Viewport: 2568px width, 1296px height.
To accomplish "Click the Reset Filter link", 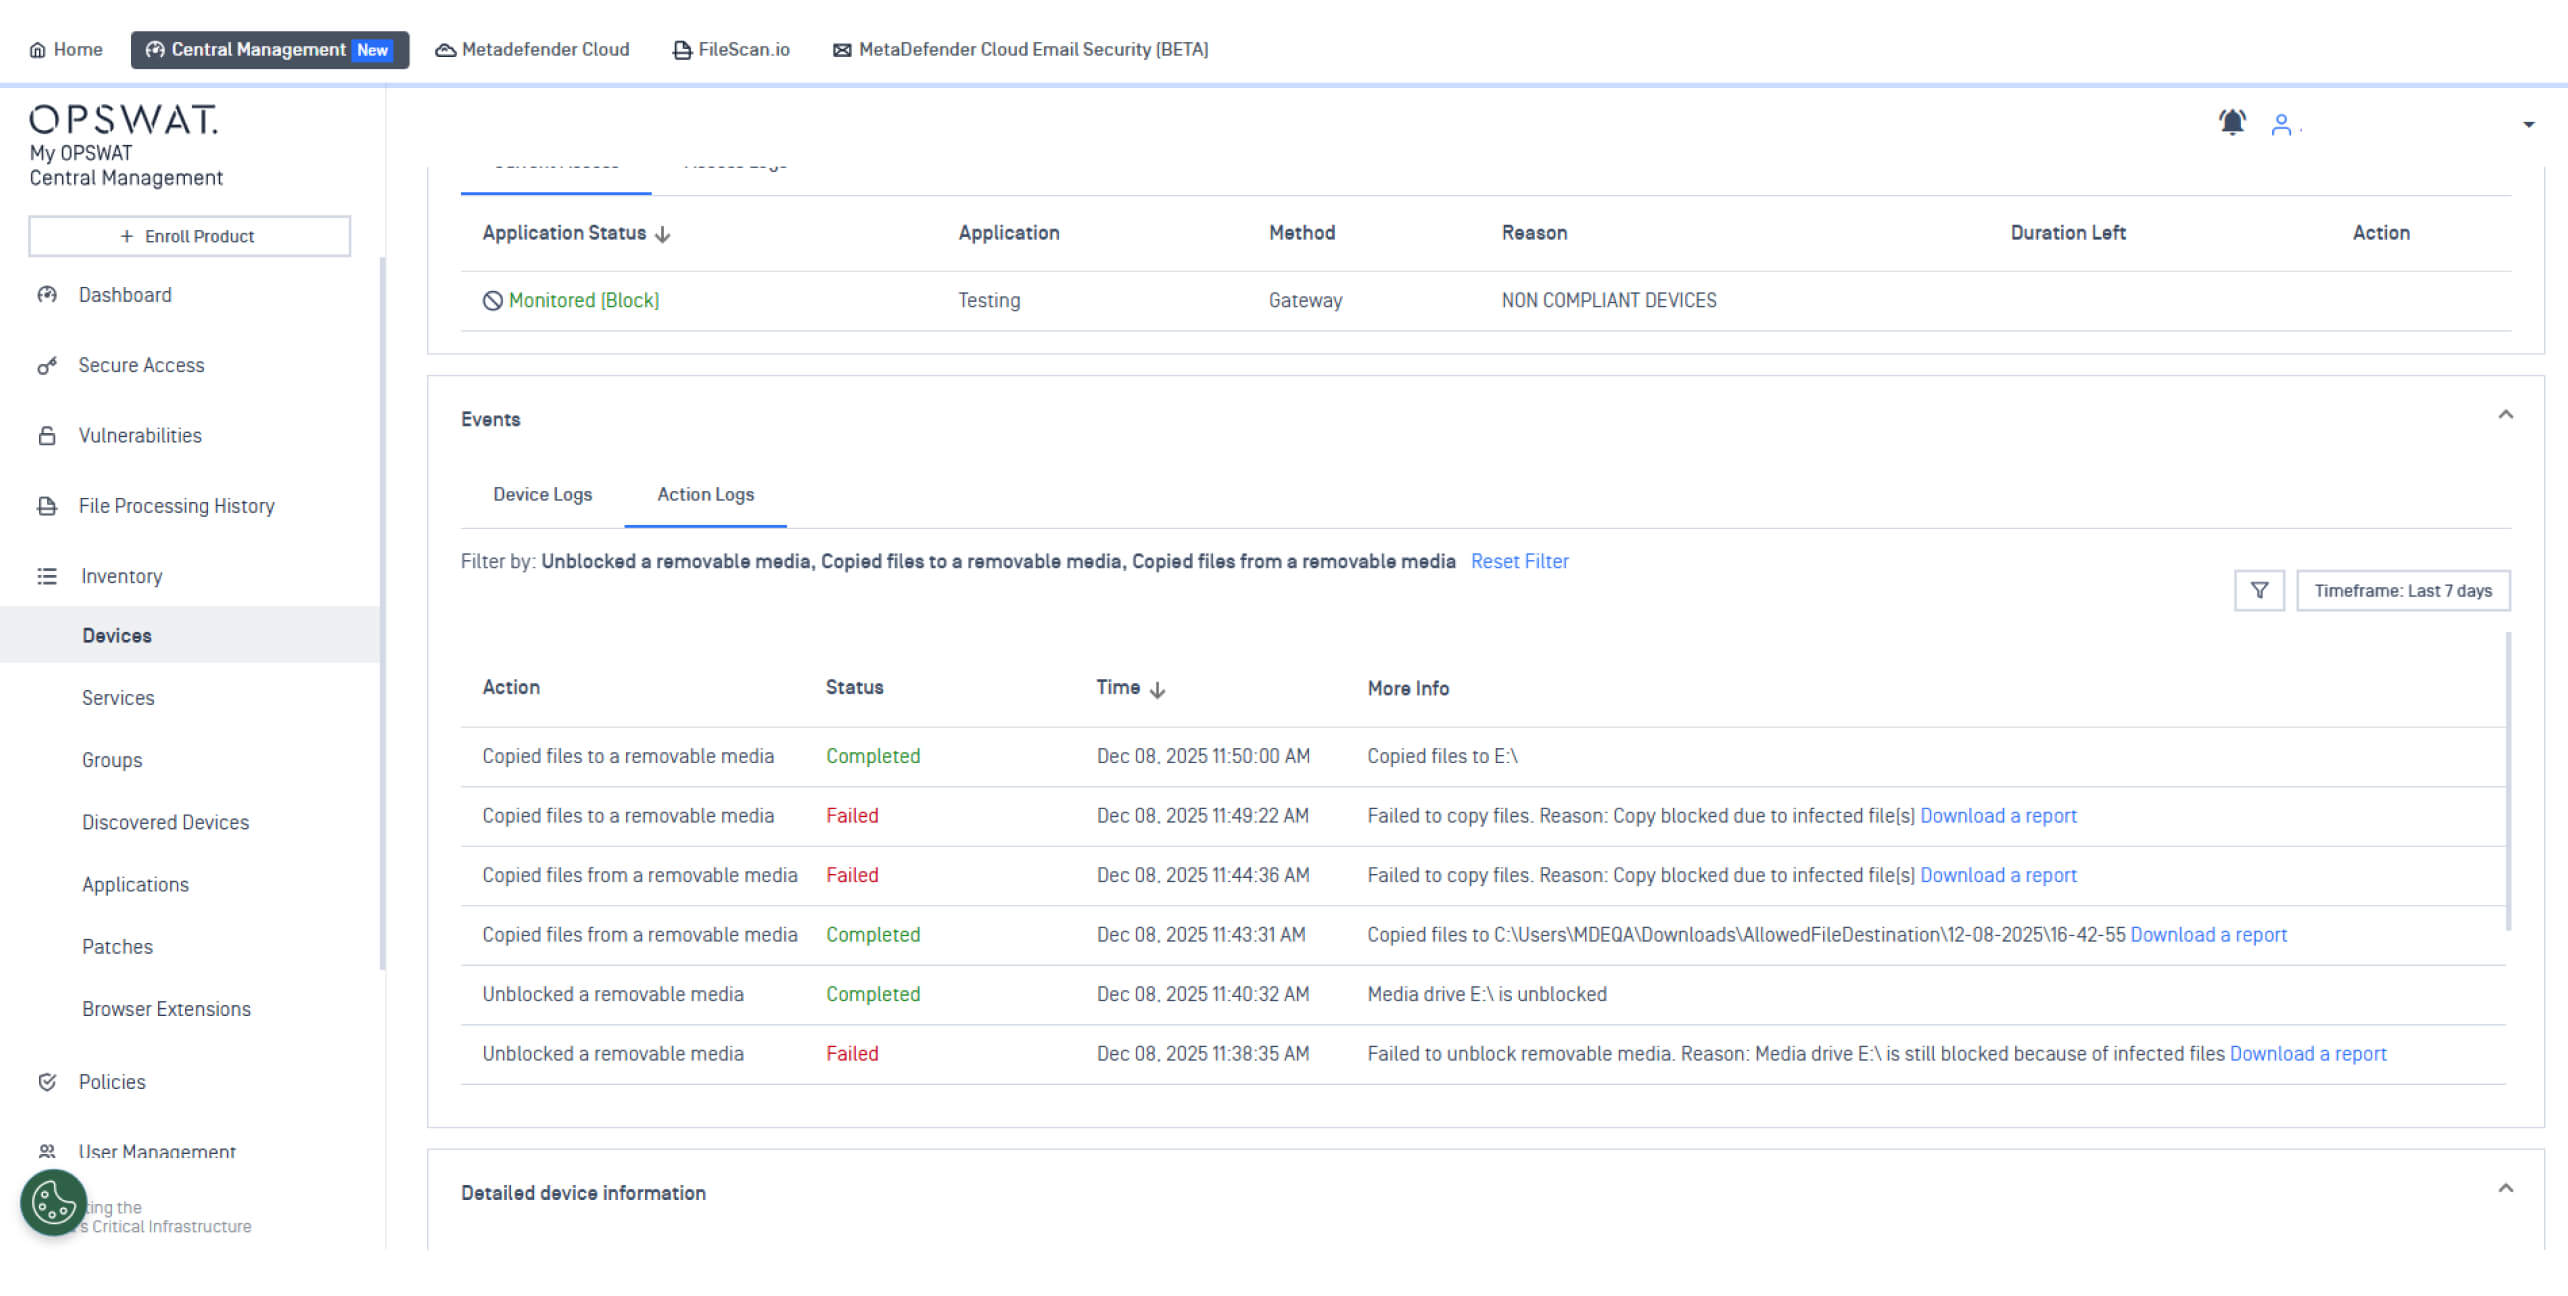I will click(1519, 562).
